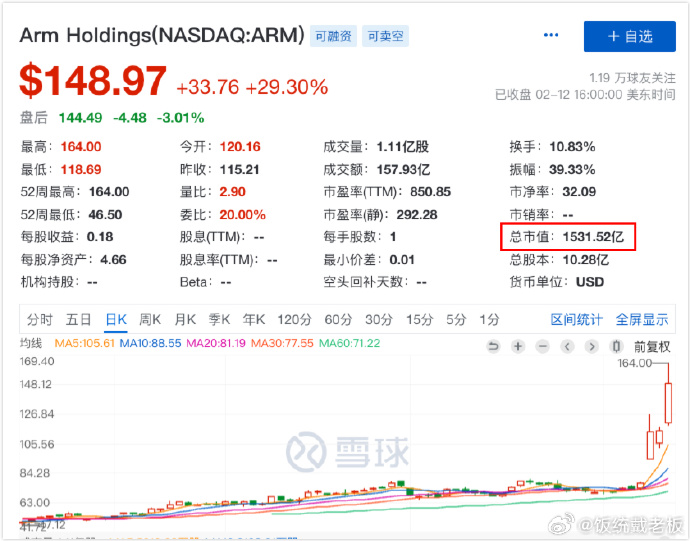The width and height of the screenshot is (690, 541).
Task: Select the 周K chart tab
Action: tap(150, 320)
